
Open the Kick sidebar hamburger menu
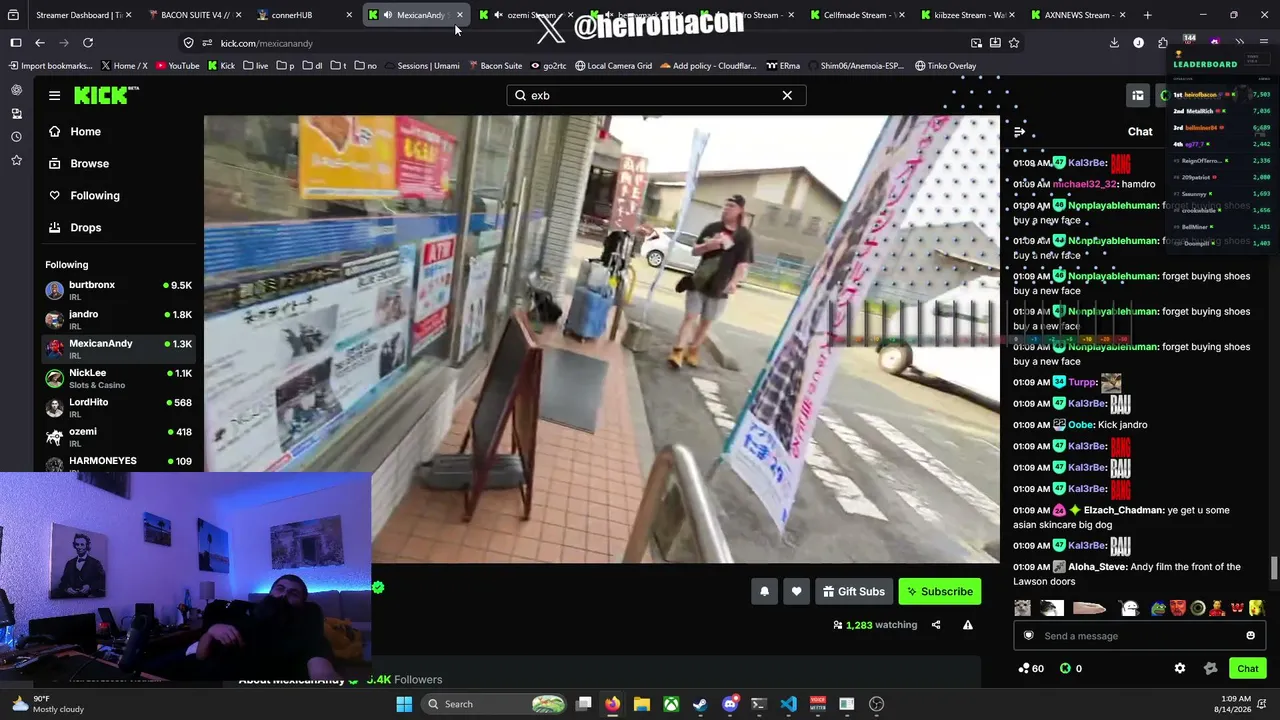click(x=54, y=95)
